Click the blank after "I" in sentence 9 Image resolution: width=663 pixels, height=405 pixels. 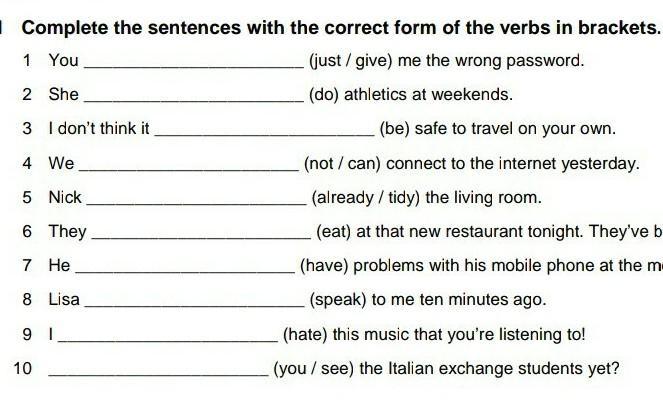pos(171,335)
